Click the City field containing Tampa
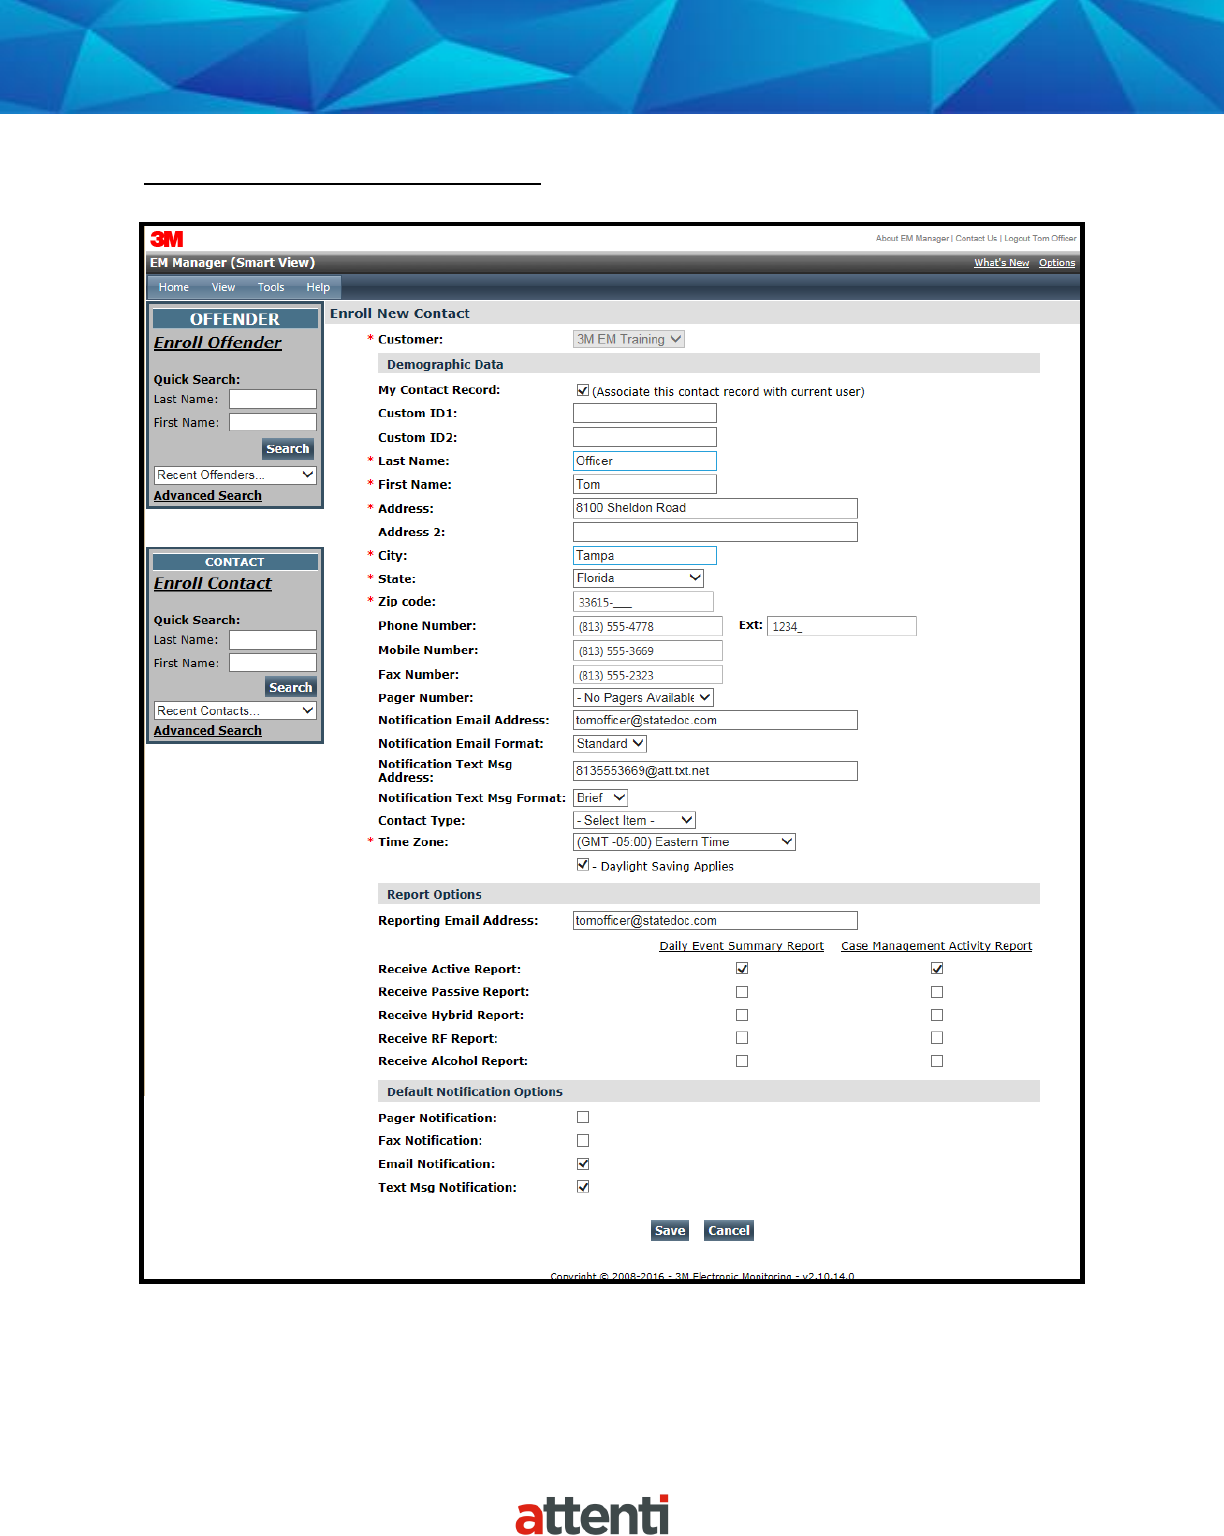This screenshot has width=1224, height=1536. tap(645, 556)
